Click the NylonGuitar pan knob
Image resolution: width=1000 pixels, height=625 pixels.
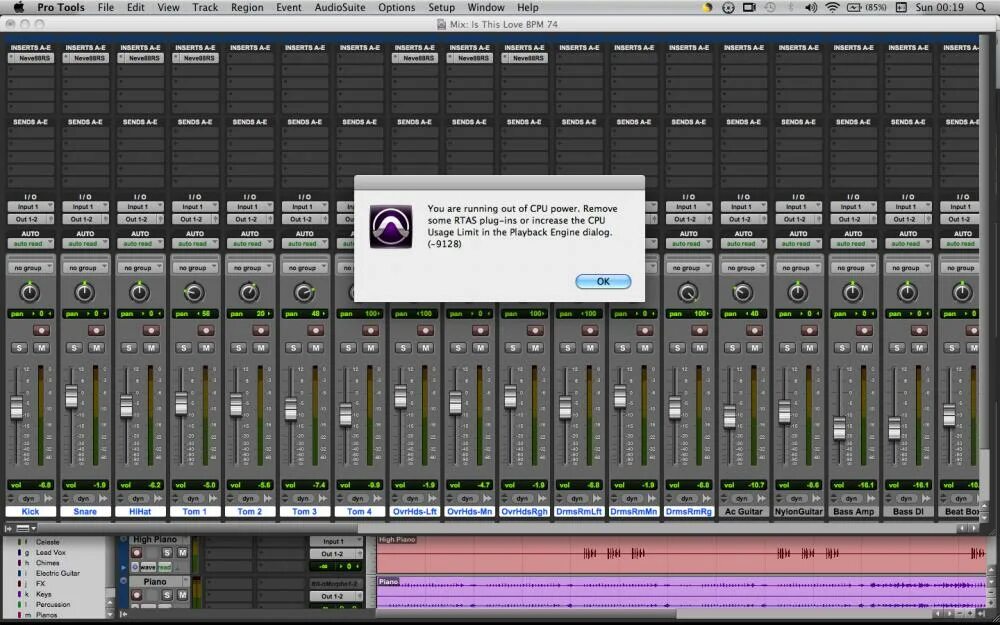[797, 293]
